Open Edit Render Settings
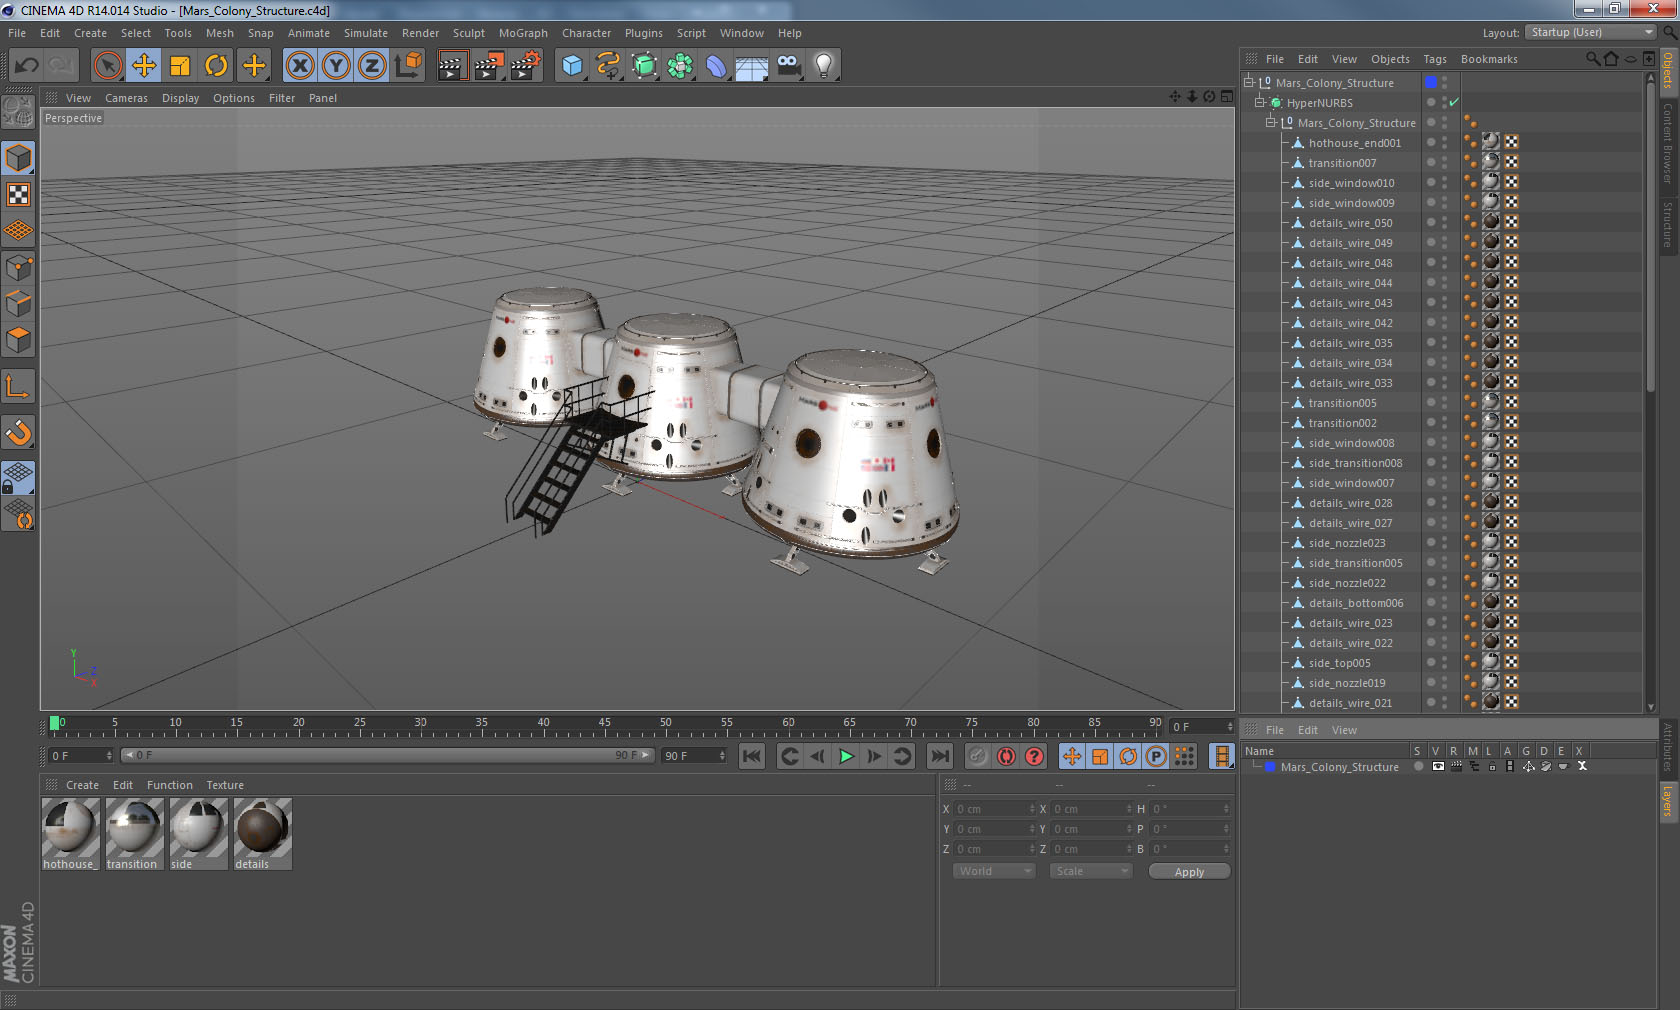Image resolution: width=1680 pixels, height=1010 pixels. pyautogui.click(x=525, y=66)
